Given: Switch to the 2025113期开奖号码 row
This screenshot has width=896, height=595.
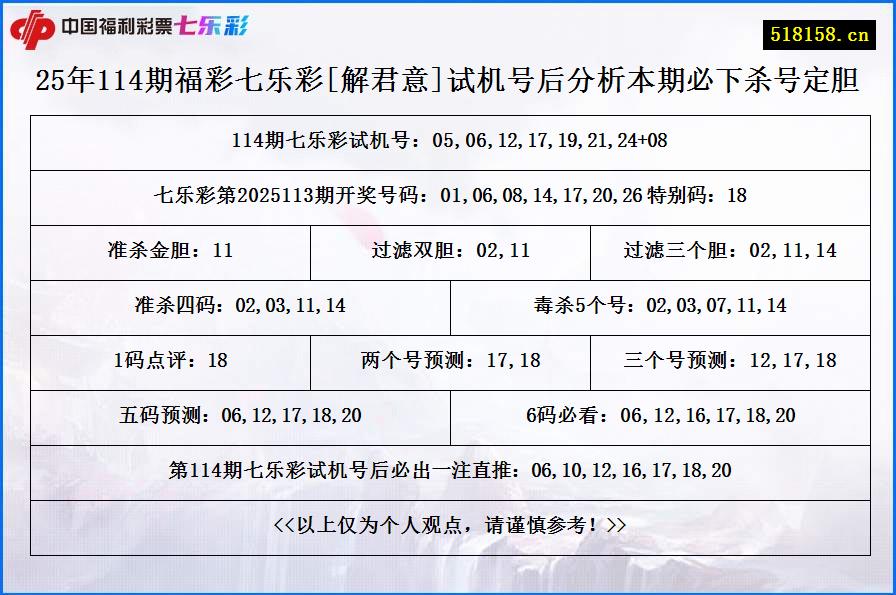Looking at the screenshot, I should point(448,196).
